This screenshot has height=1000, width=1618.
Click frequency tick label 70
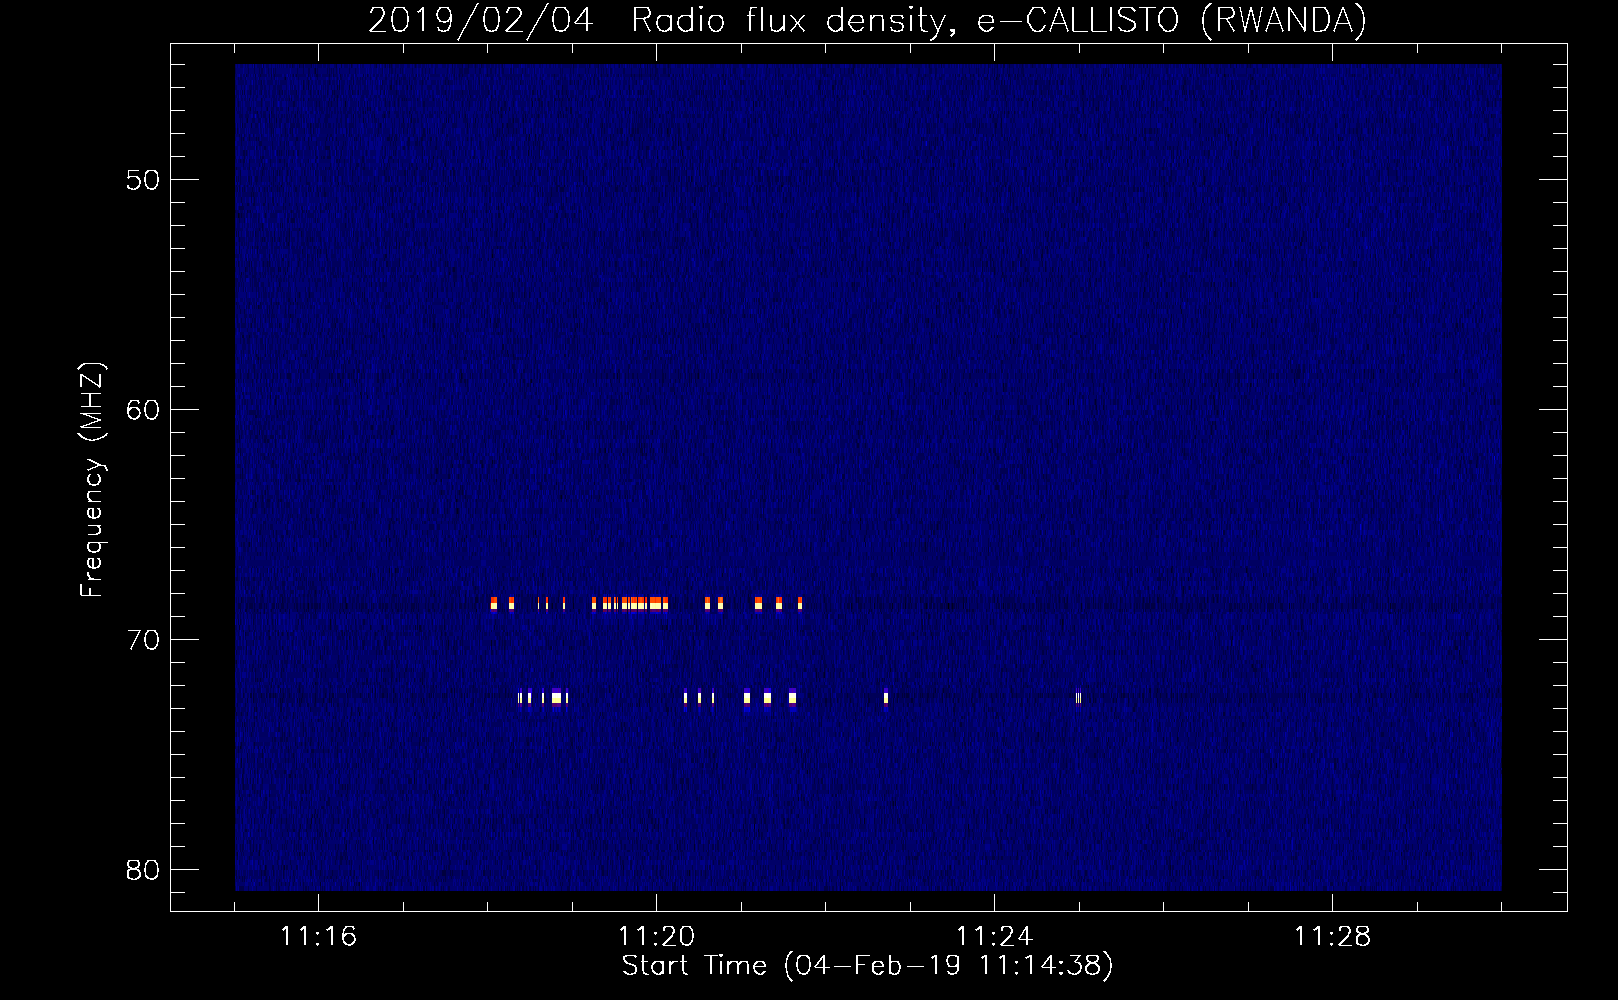tap(143, 640)
